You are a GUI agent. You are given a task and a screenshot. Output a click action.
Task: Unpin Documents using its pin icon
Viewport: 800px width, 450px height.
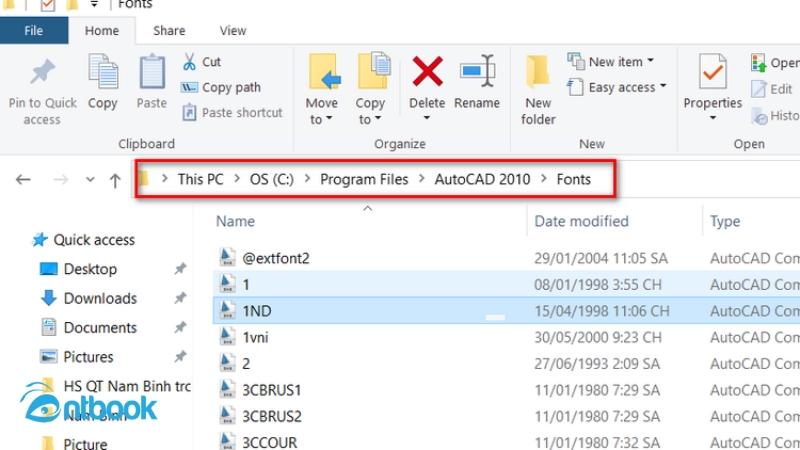coord(180,328)
